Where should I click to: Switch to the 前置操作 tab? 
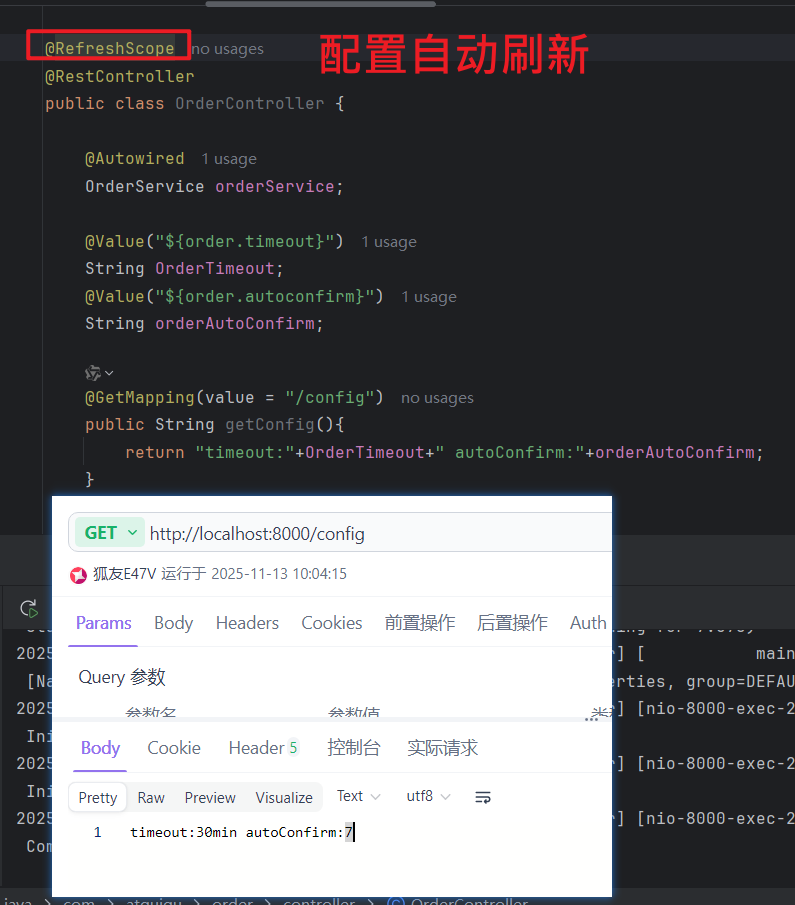[x=420, y=623]
